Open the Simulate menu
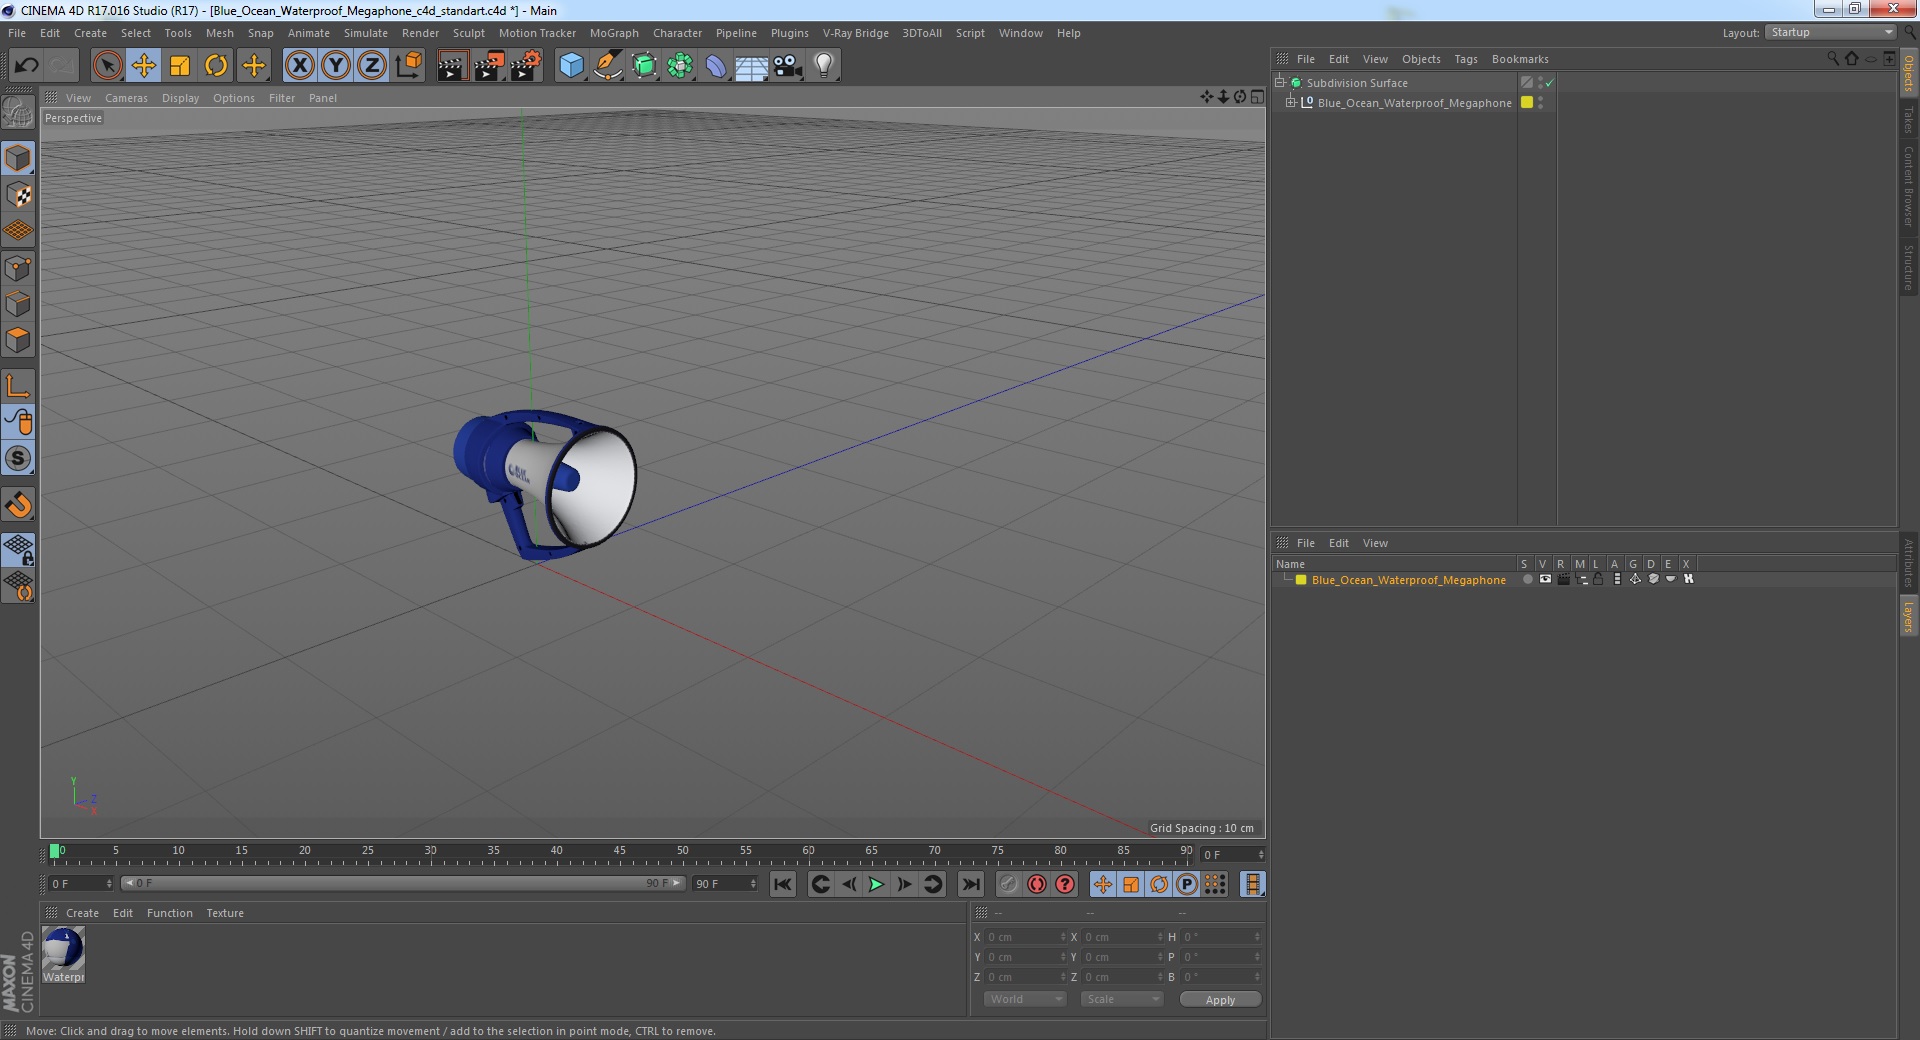The width and height of the screenshot is (1920, 1040). tap(366, 33)
